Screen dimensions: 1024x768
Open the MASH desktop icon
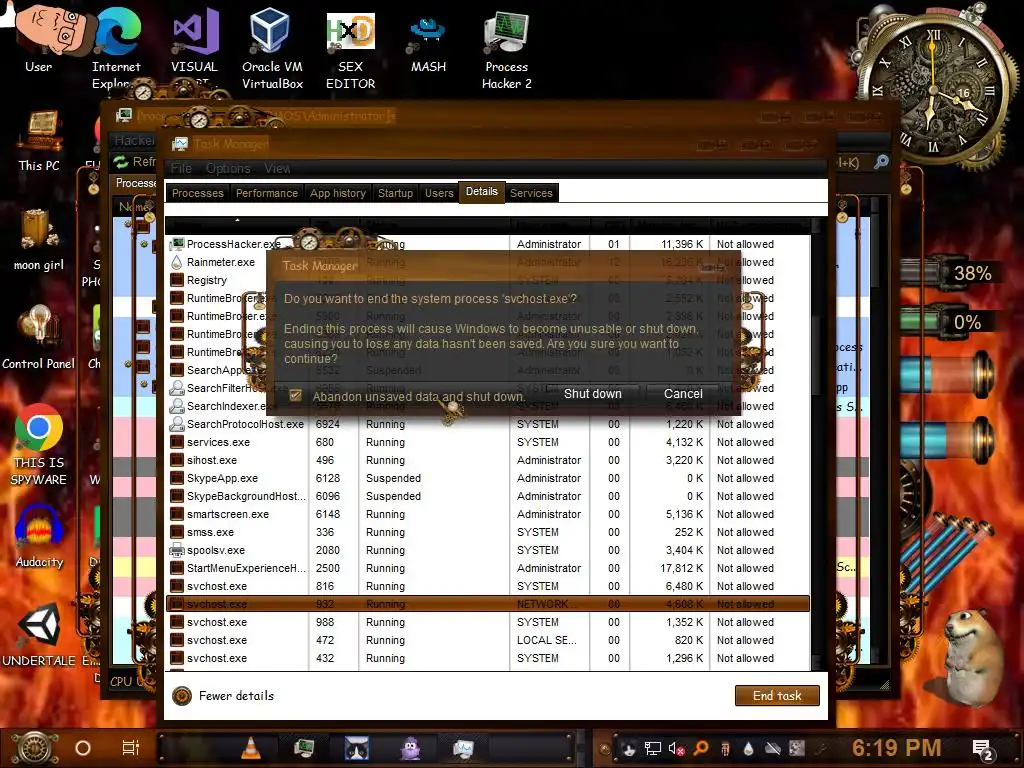(x=428, y=43)
